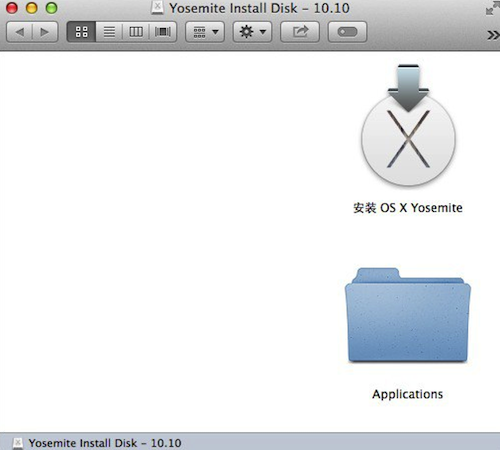500x450 pixels.
Task: Switch to column view
Action: pos(136,32)
